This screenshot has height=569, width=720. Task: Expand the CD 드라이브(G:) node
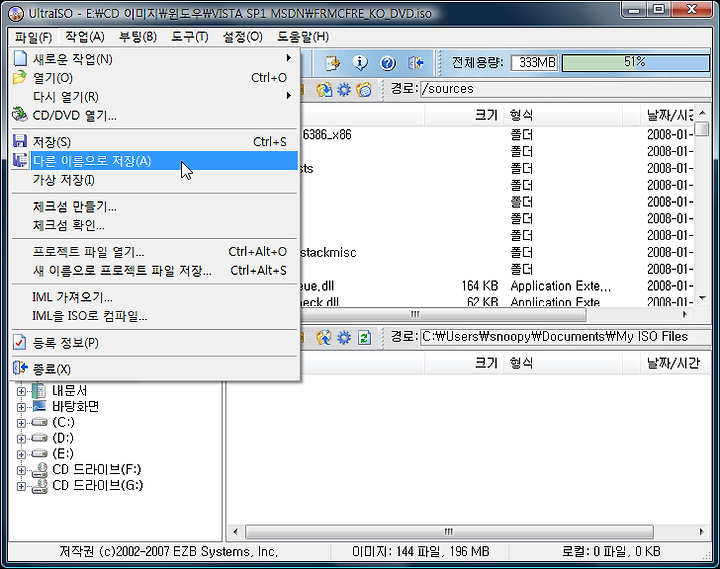pos(21,486)
